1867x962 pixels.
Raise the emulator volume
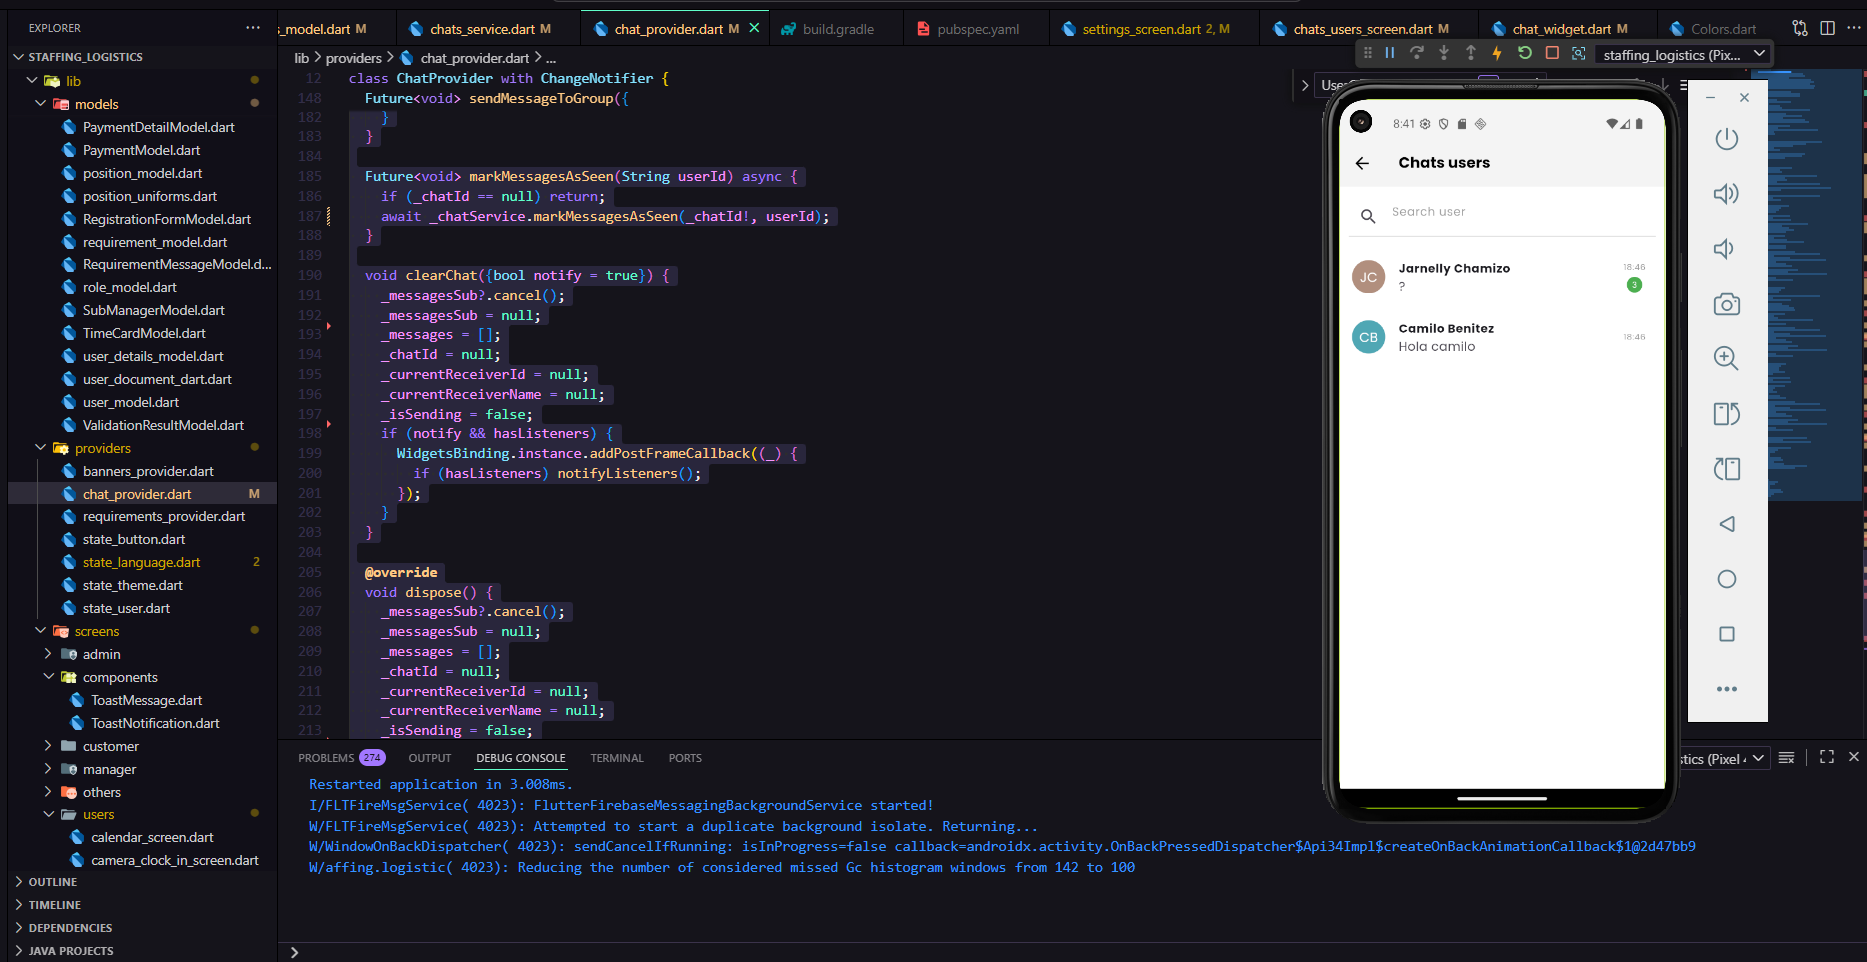click(x=1726, y=194)
